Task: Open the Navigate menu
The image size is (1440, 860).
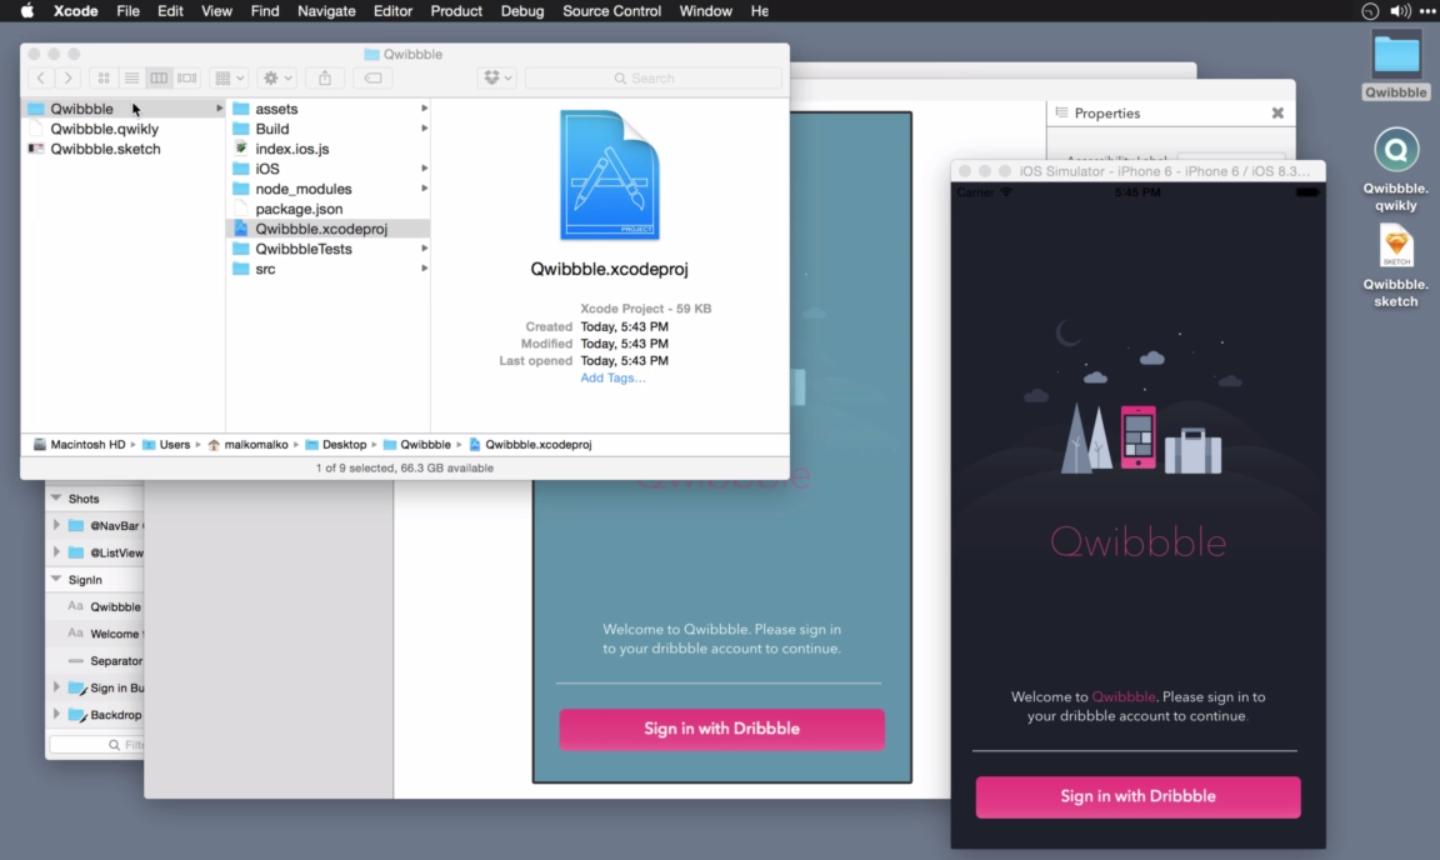Action: (x=326, y=11)
